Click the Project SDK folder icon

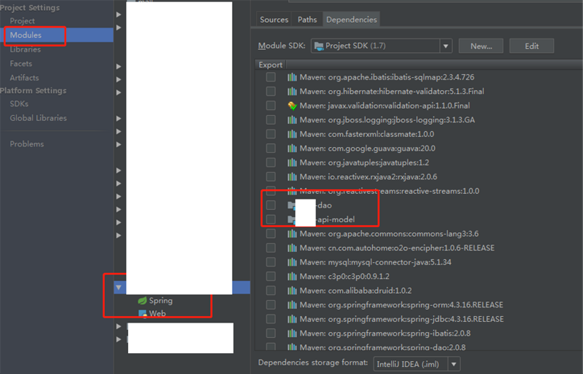click(x=319, y=46)
